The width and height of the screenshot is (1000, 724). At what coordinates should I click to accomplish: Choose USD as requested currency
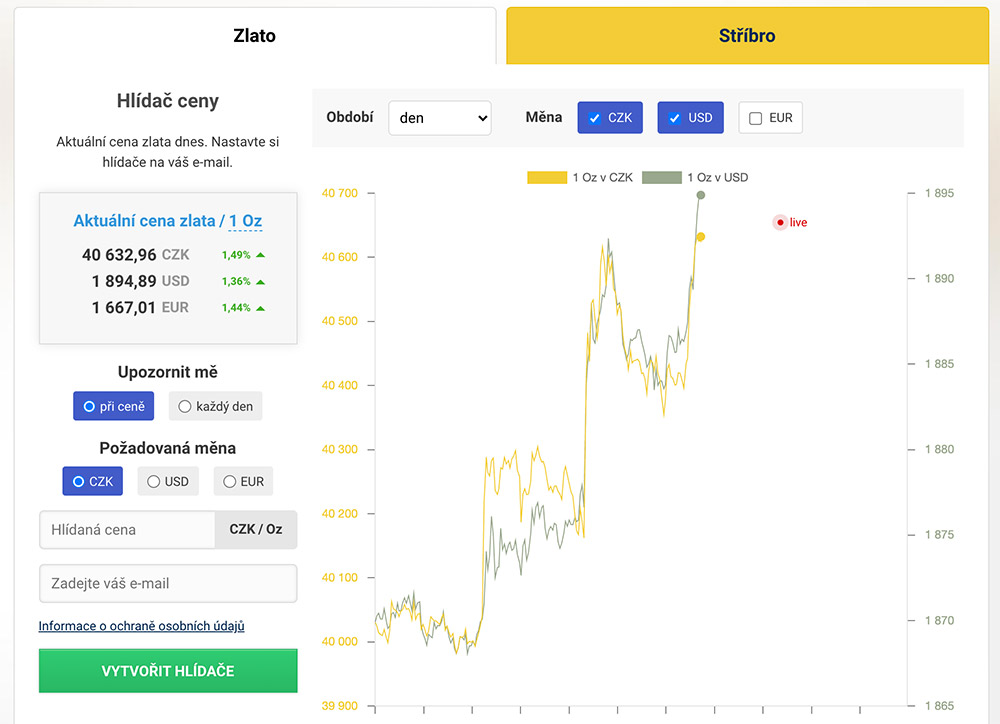[x=168, y=482]
